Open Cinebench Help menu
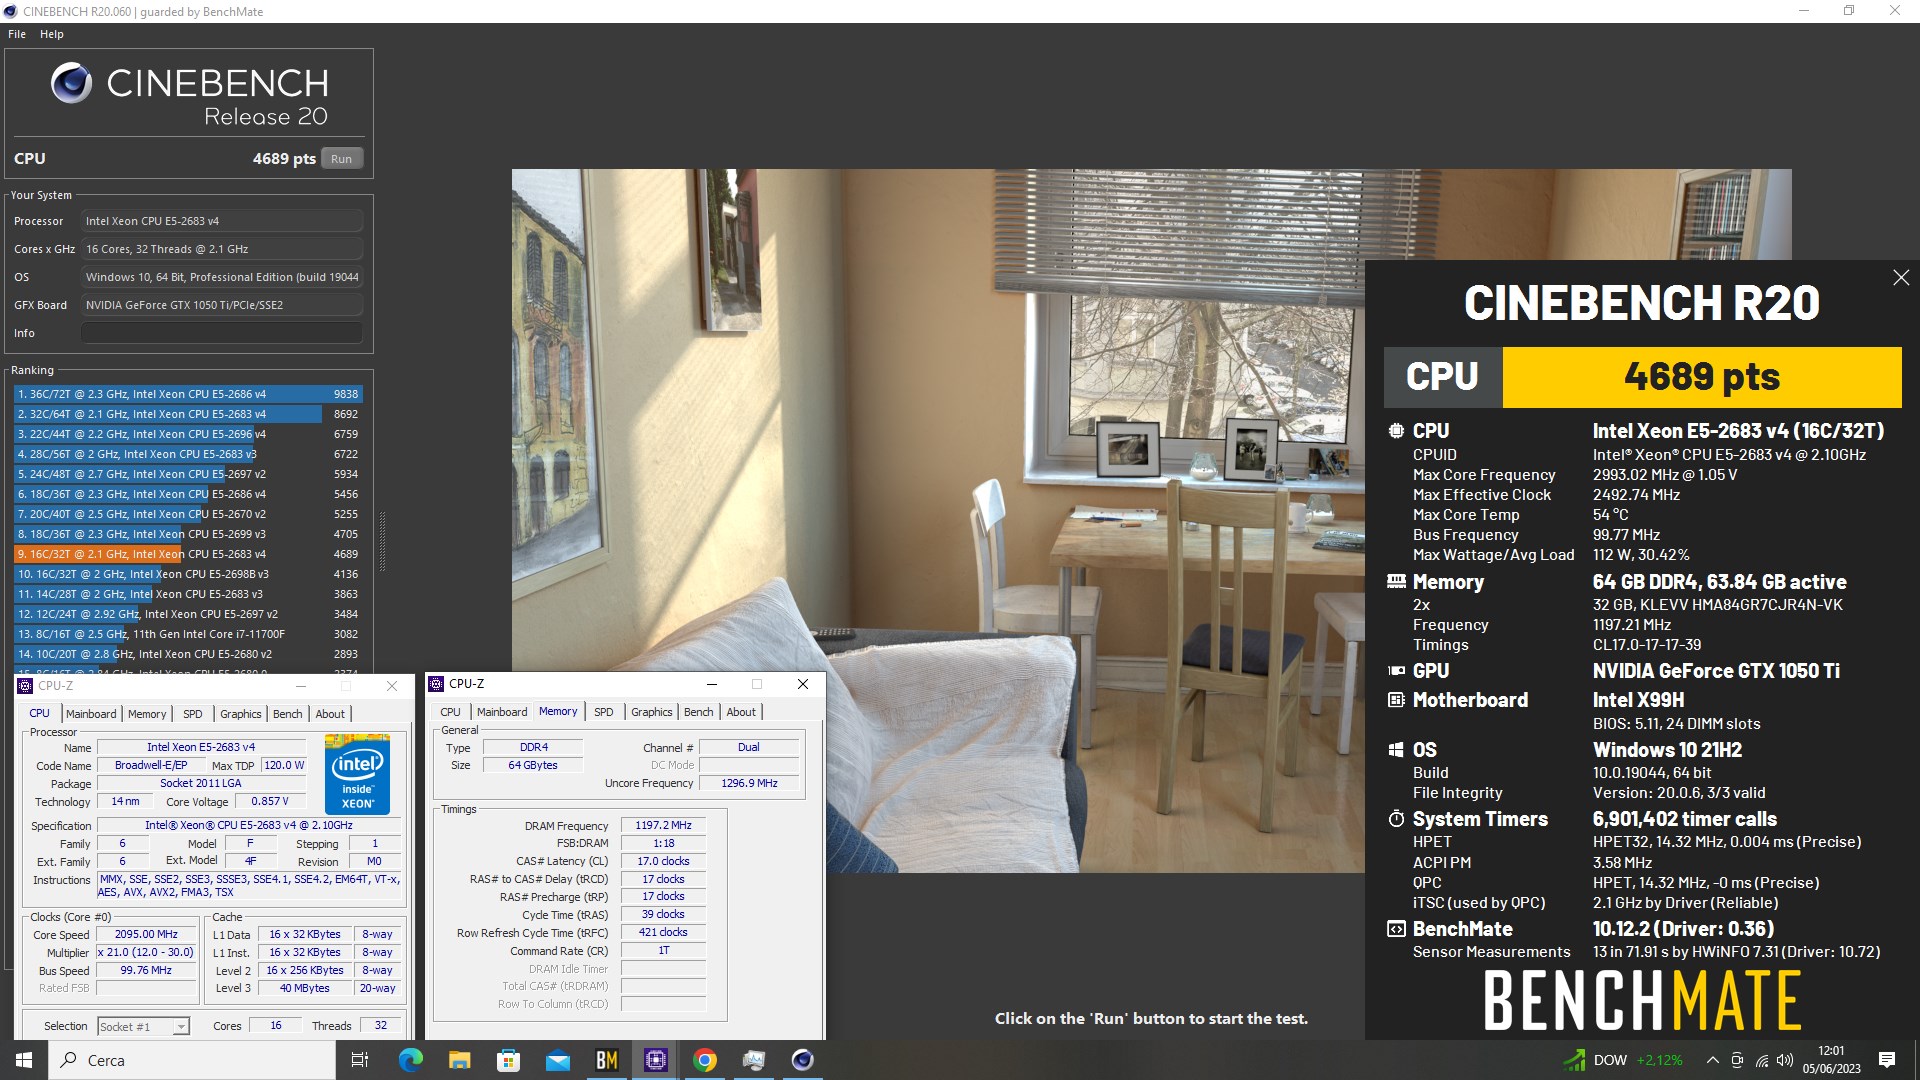 52,34
